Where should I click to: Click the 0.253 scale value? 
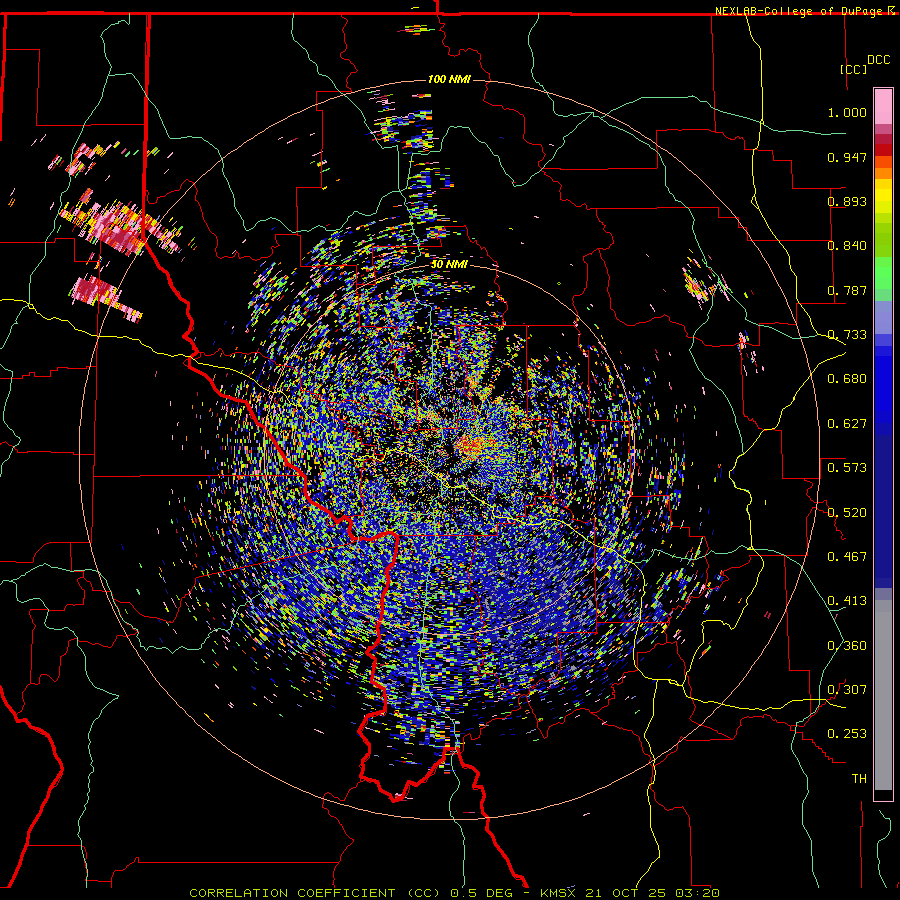tap(847, 734)
